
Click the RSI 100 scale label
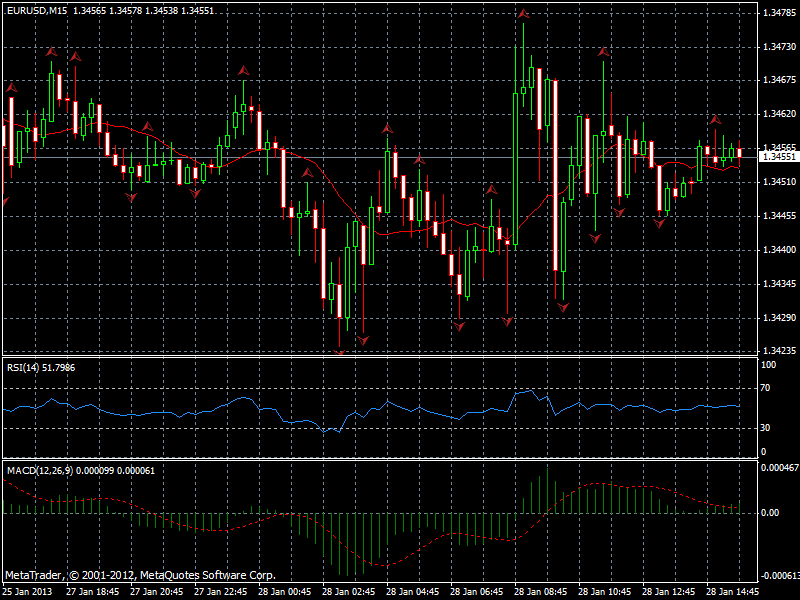[x=768, y=365]
